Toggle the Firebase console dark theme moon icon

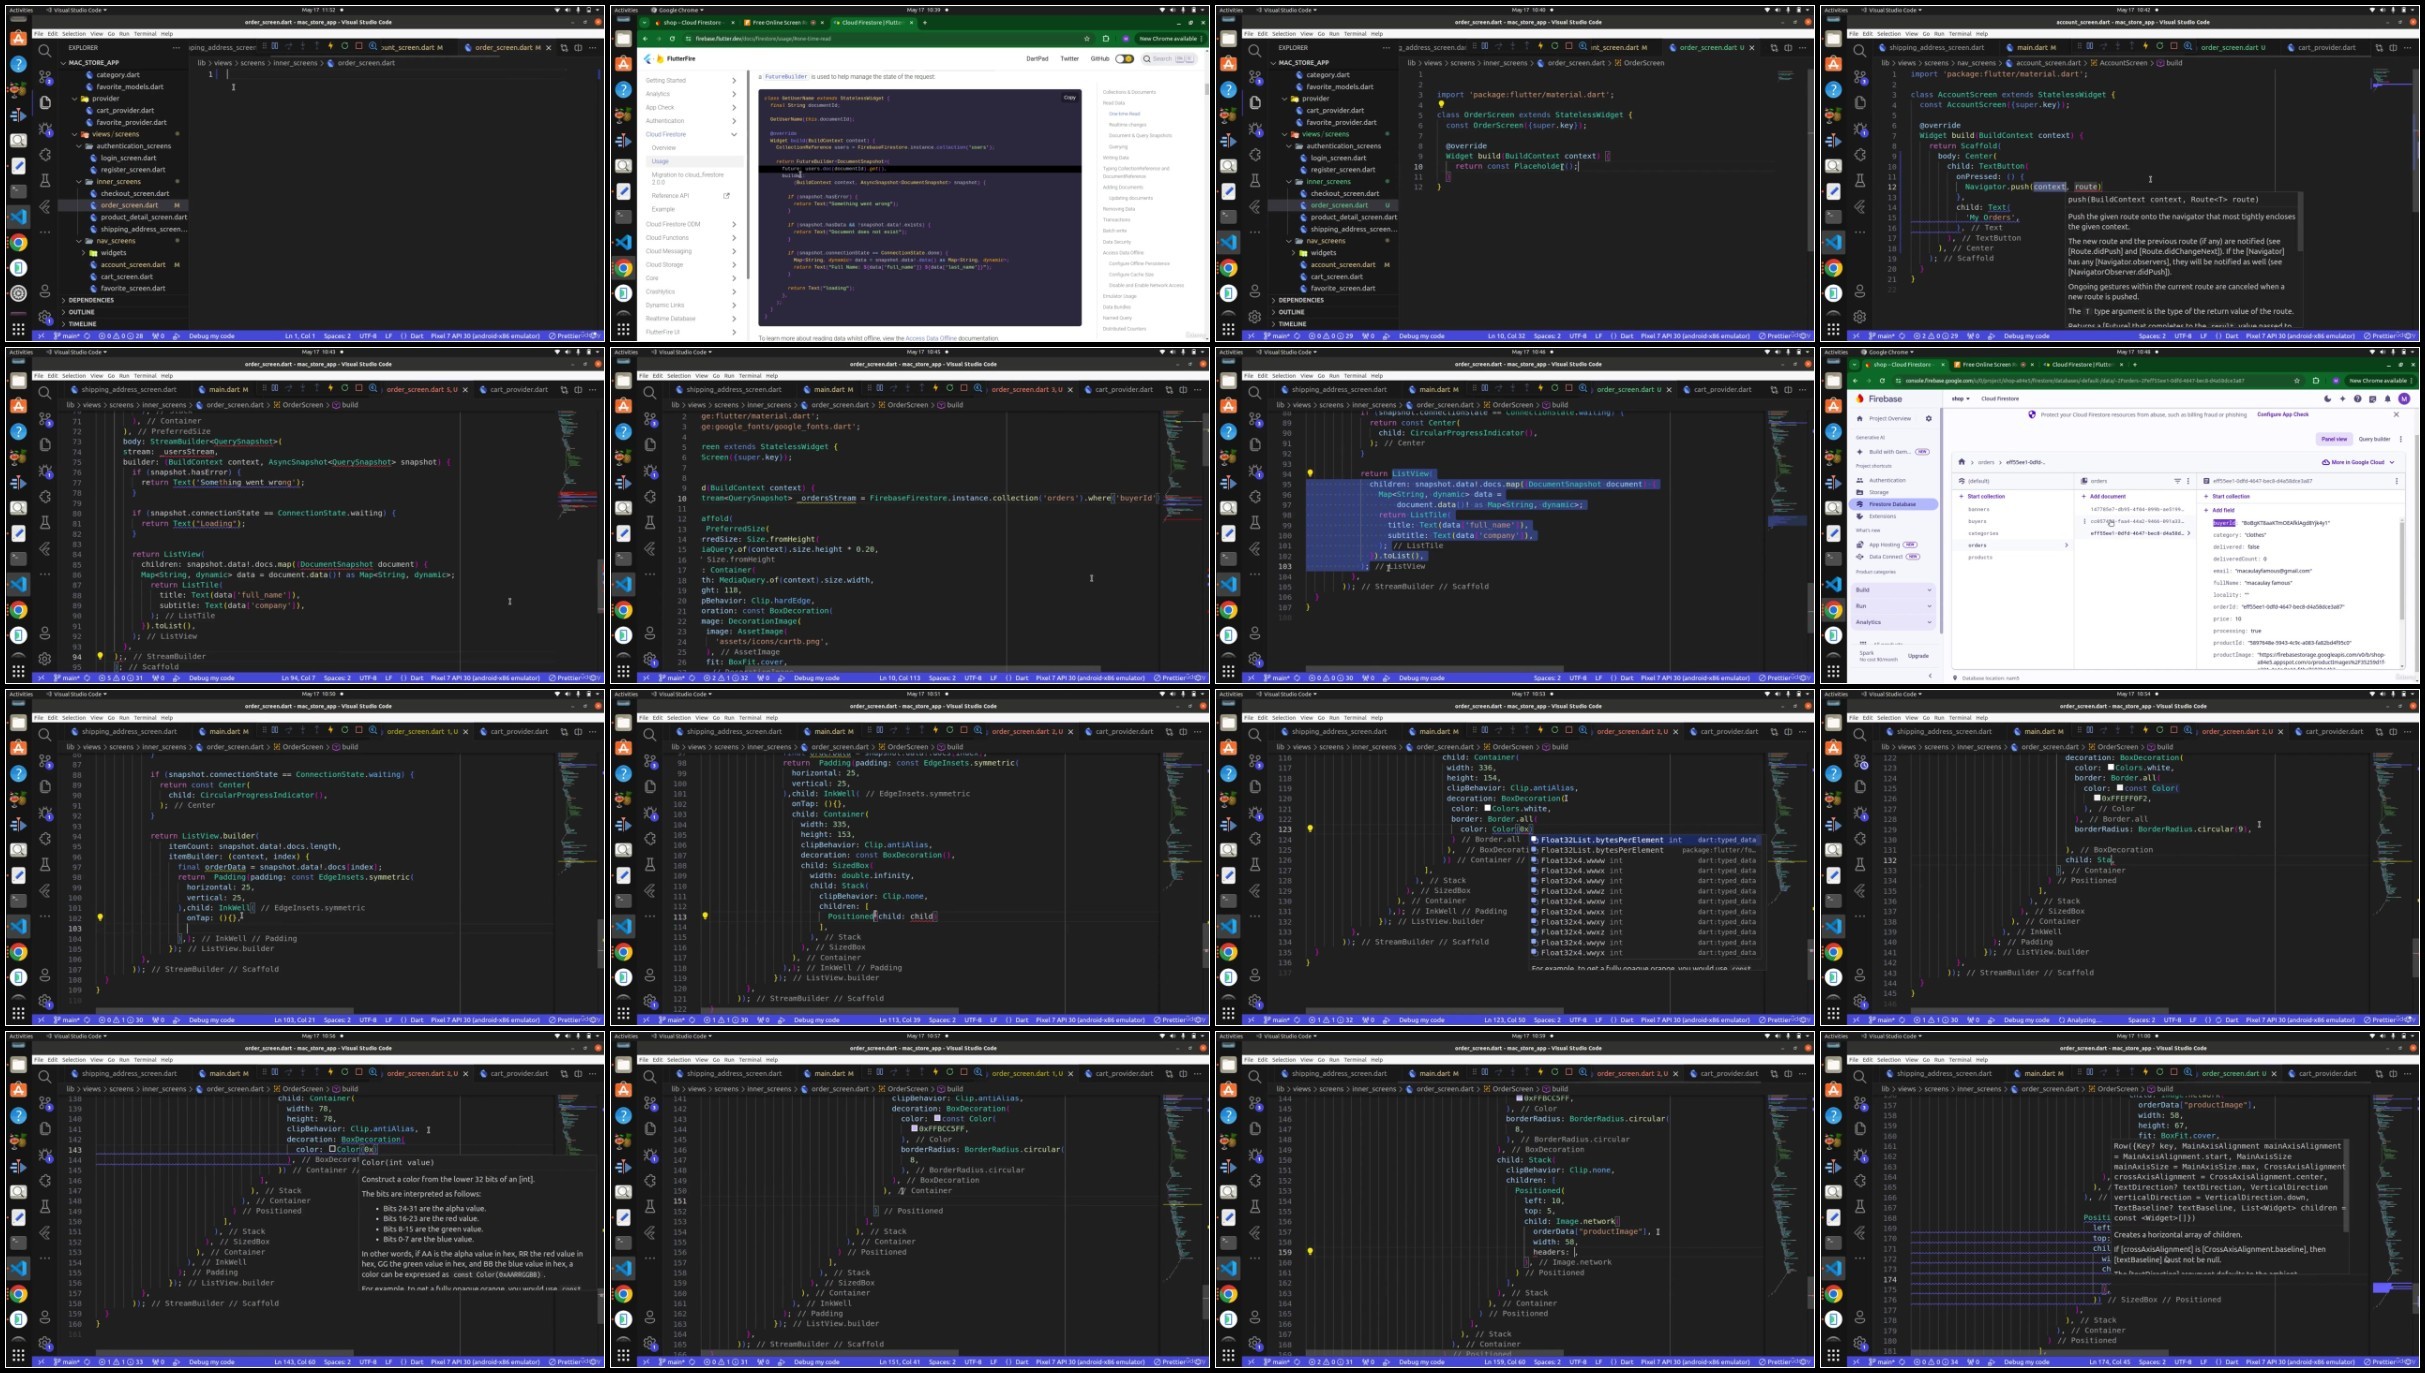(x=2328, y=399)
